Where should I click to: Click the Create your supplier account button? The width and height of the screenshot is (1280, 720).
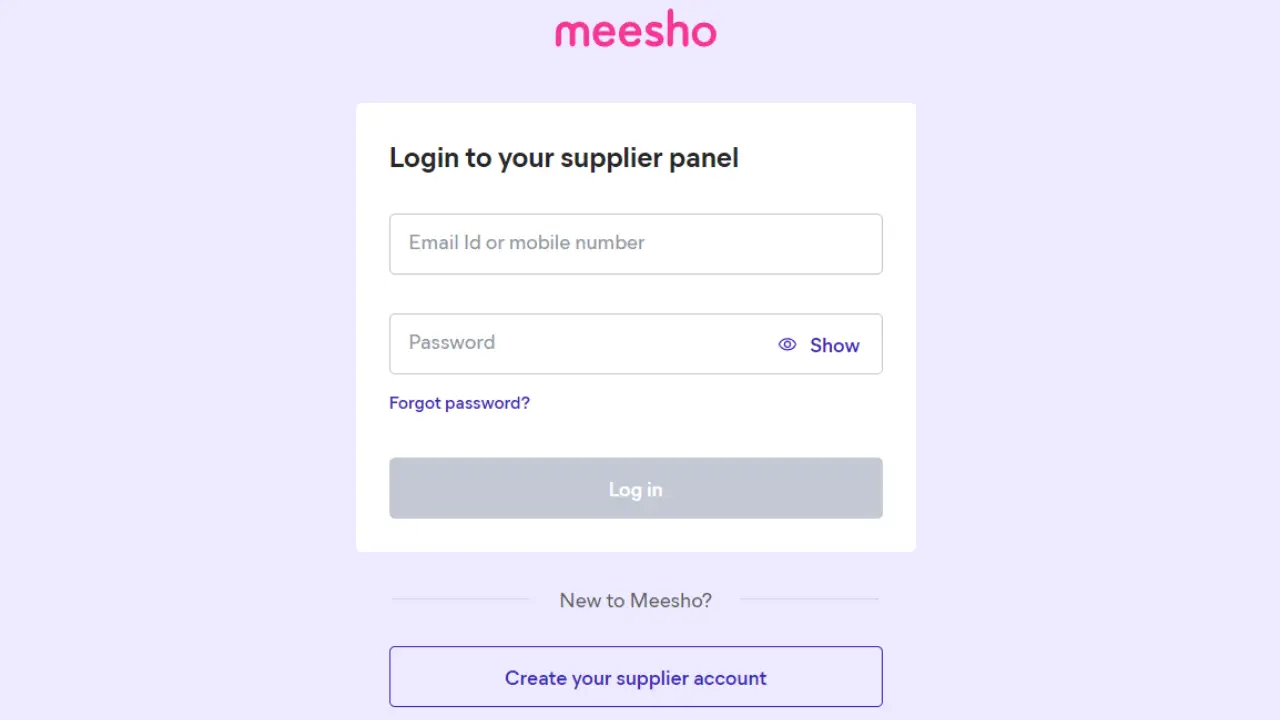[x=635, y=677]
